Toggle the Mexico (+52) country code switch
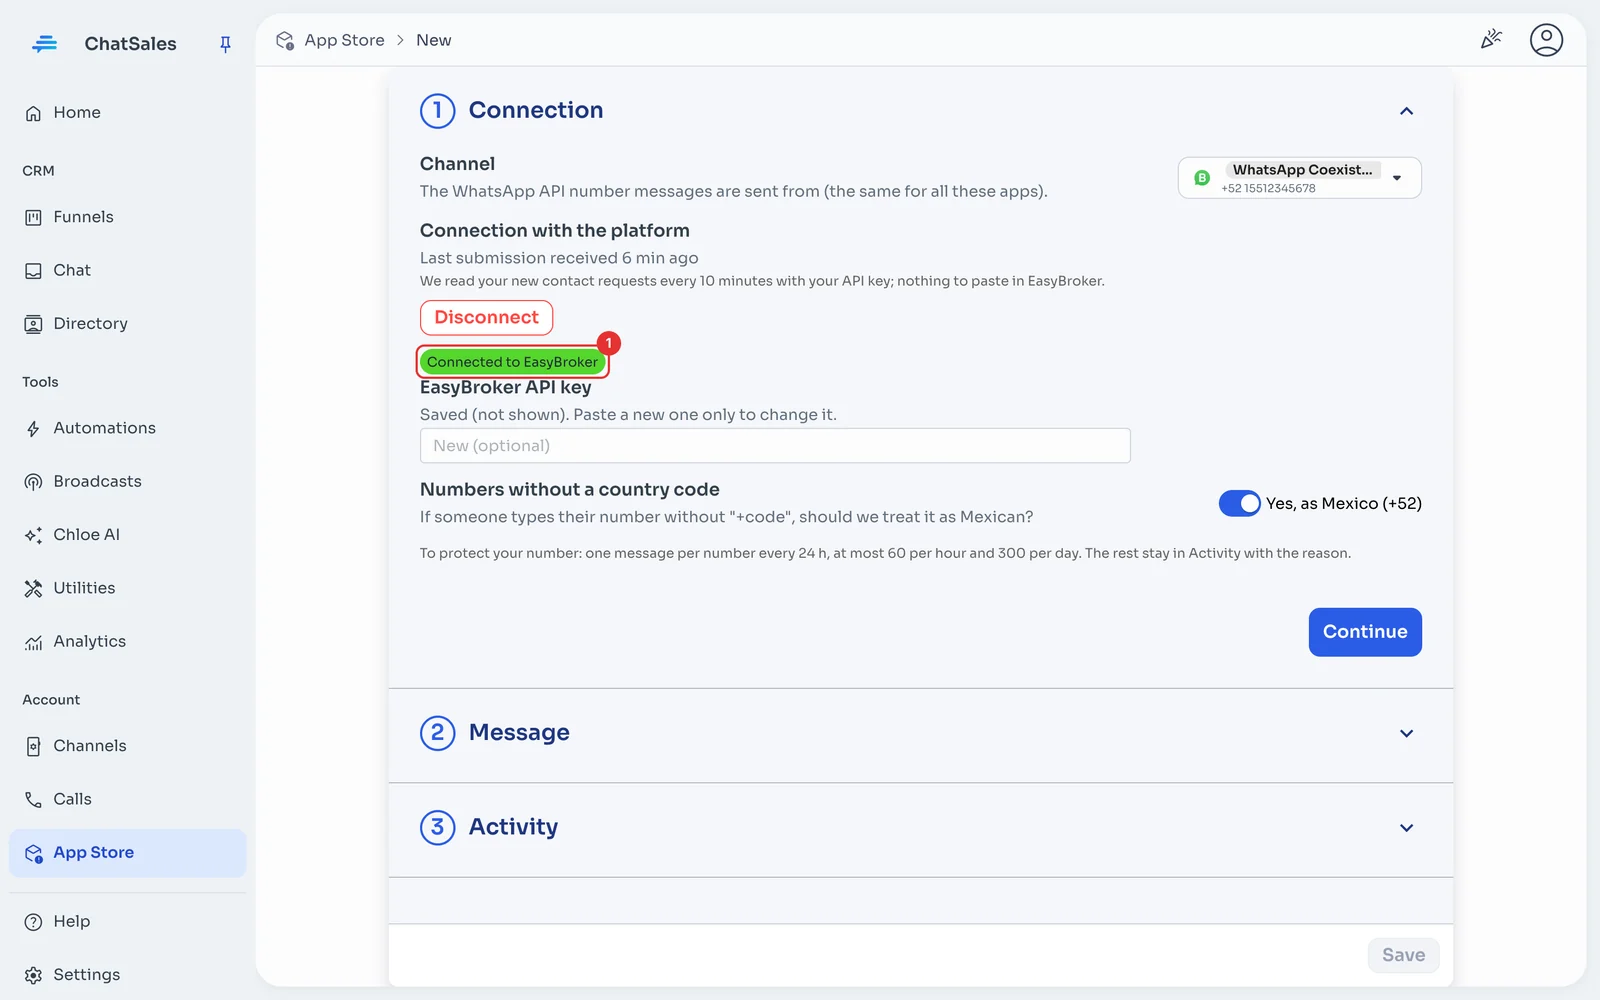This screenshot has width=1600, height=1000. (x=1239, y=503)
